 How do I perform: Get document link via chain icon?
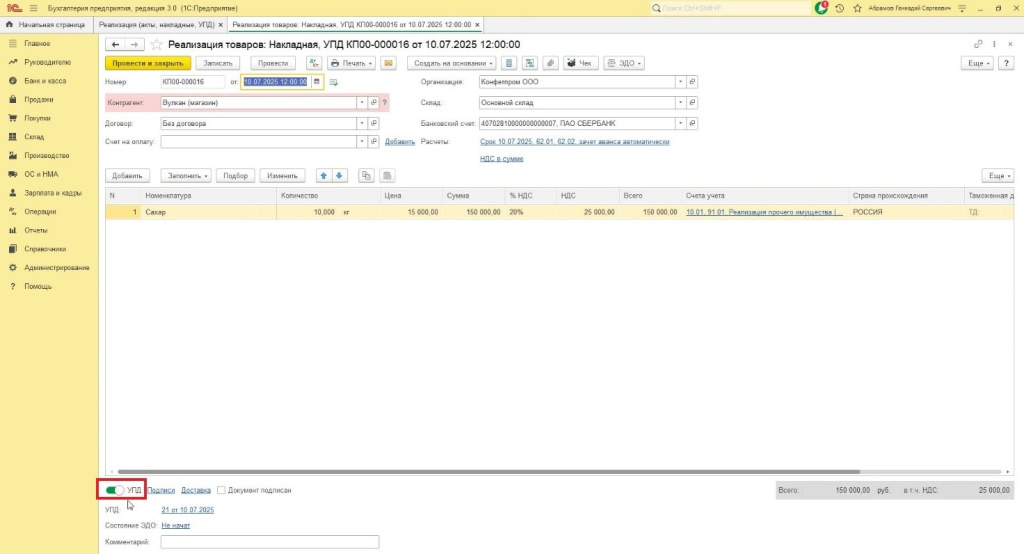click(978, 45)
